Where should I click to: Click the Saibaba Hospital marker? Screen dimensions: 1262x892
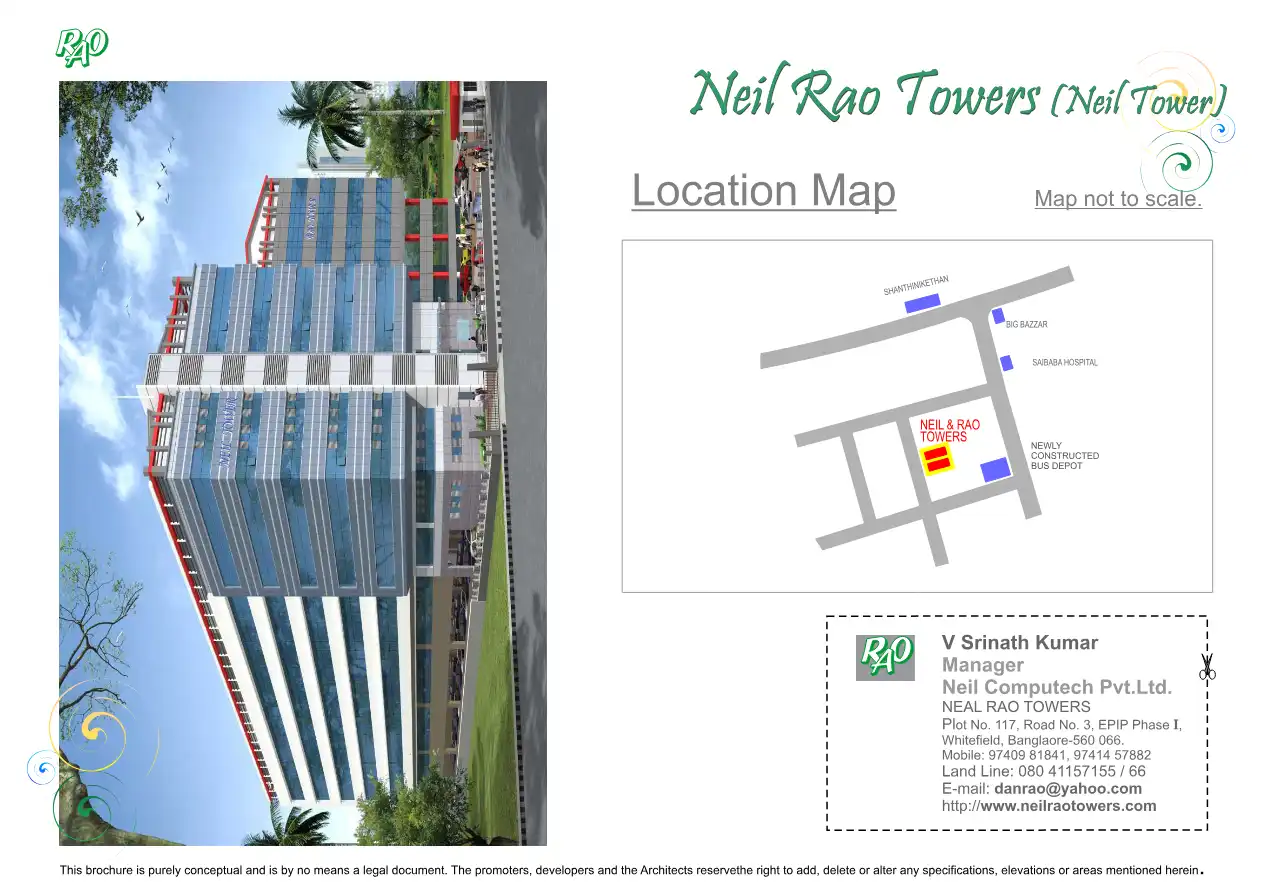1006,362
